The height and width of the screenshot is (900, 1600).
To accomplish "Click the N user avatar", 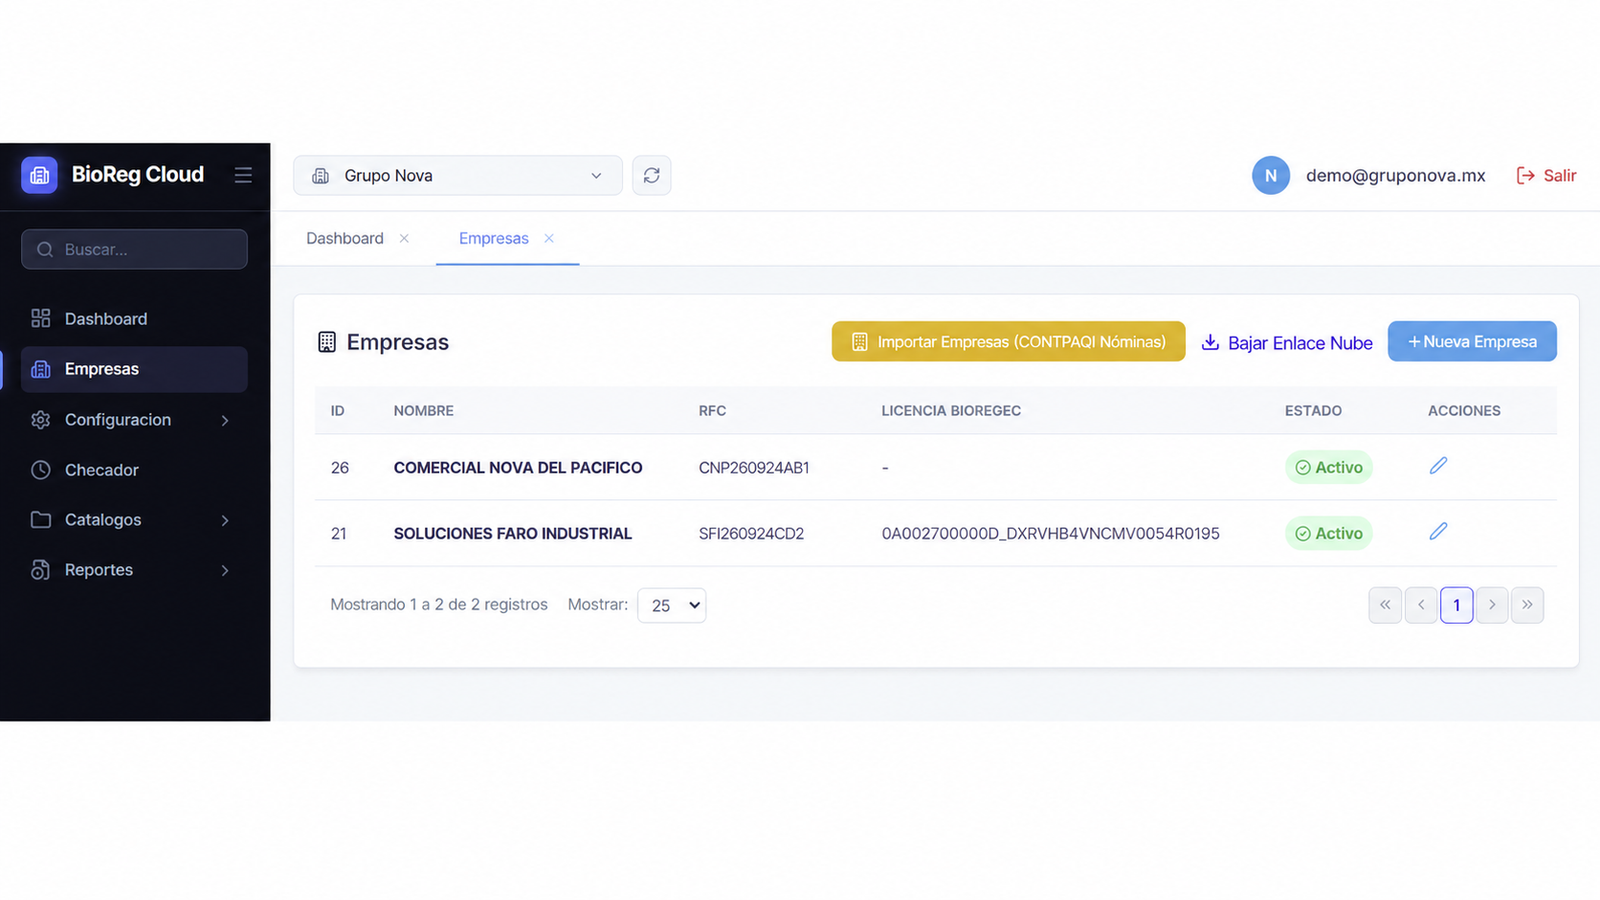I will click(1271, 175).
